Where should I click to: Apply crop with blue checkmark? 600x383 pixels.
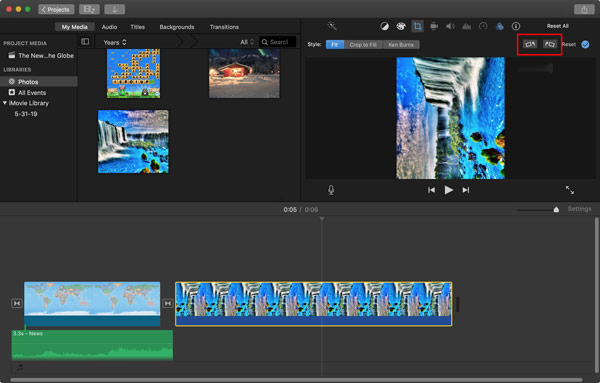(585, 44)
